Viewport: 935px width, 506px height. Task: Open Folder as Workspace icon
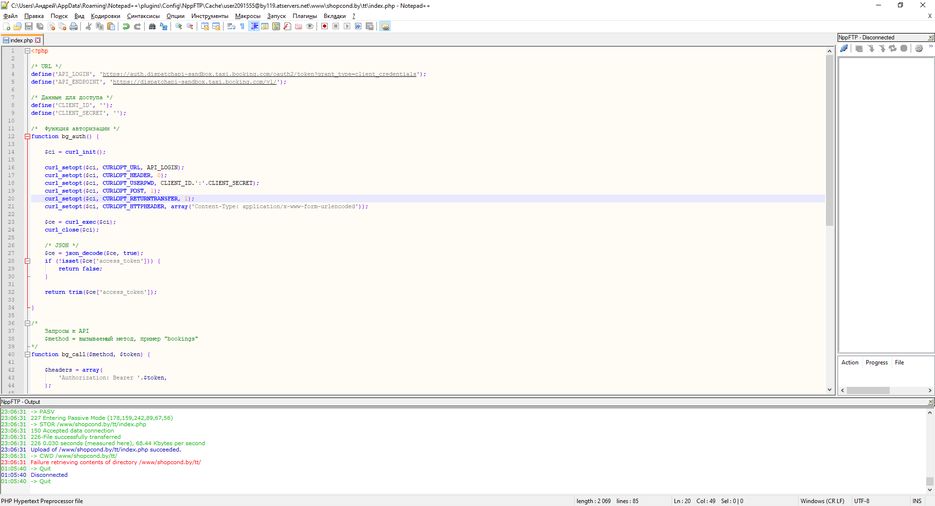pyautogui.click(x=298, y=26)
